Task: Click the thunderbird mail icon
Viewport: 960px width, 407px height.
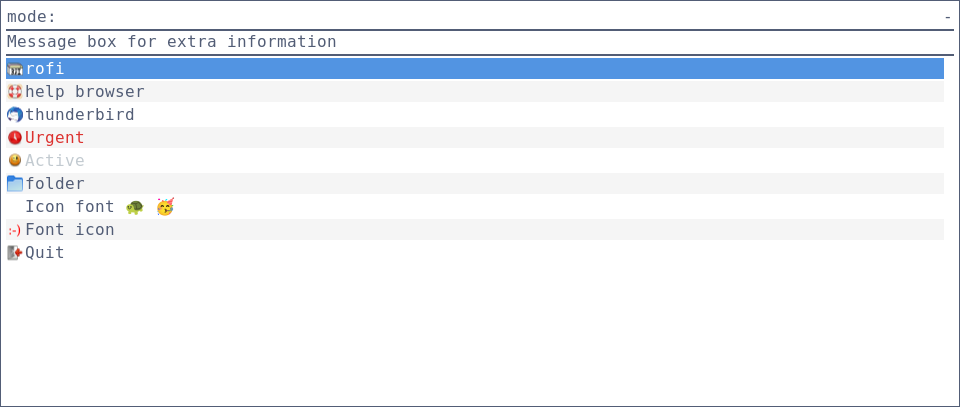Action: (15, 115)
